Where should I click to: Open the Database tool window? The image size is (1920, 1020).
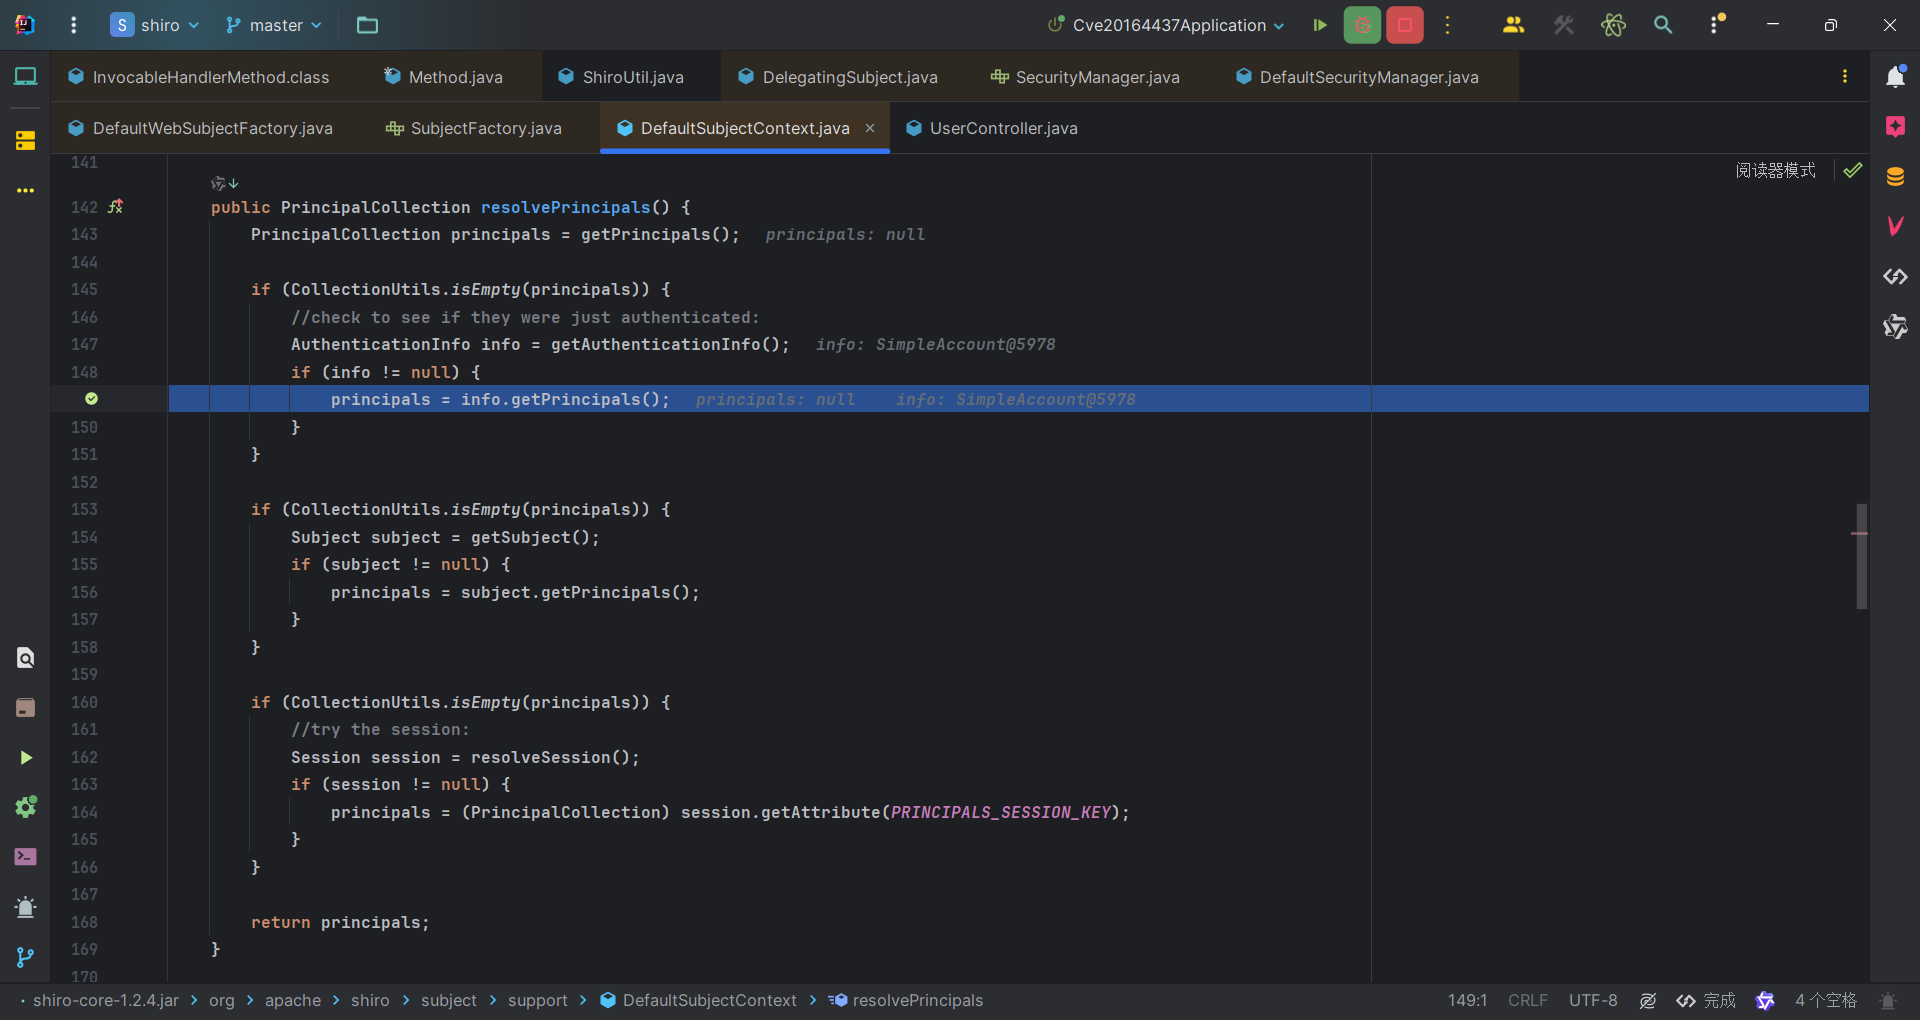point(1895,176)
